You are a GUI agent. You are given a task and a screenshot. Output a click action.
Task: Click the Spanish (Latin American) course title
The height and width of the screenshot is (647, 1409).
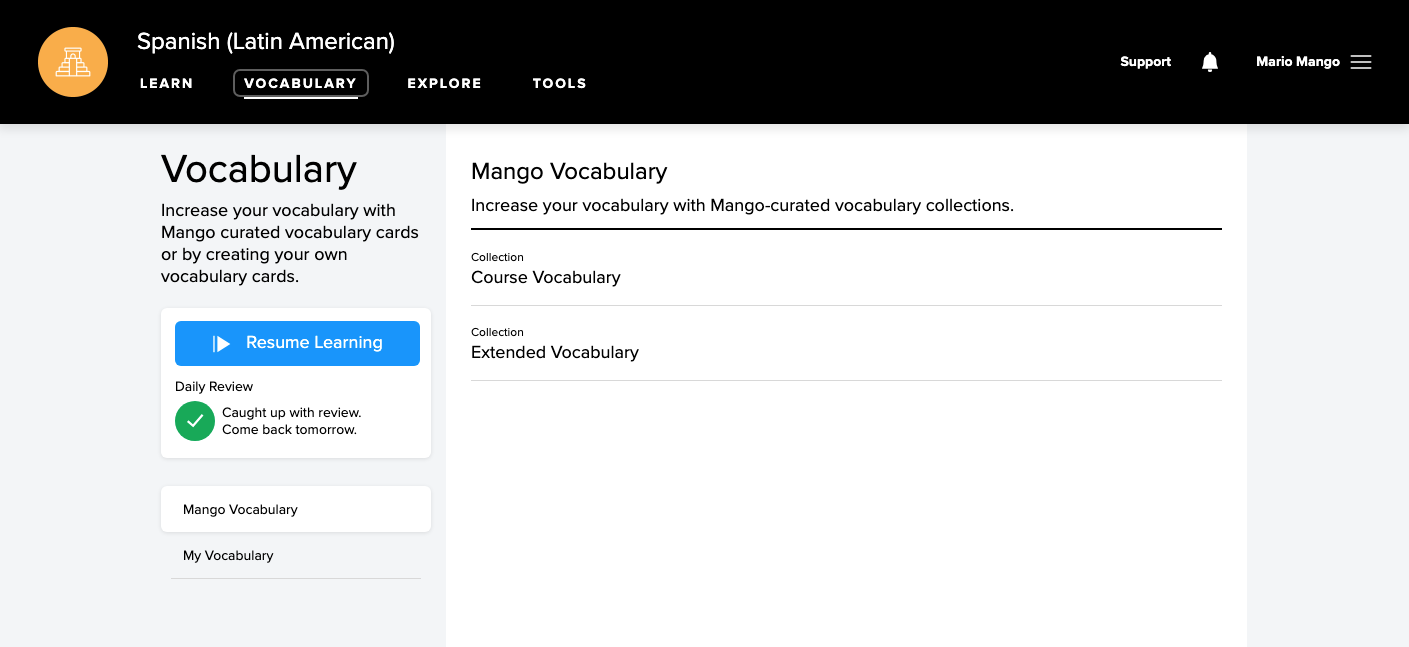(x=266, y=41)
